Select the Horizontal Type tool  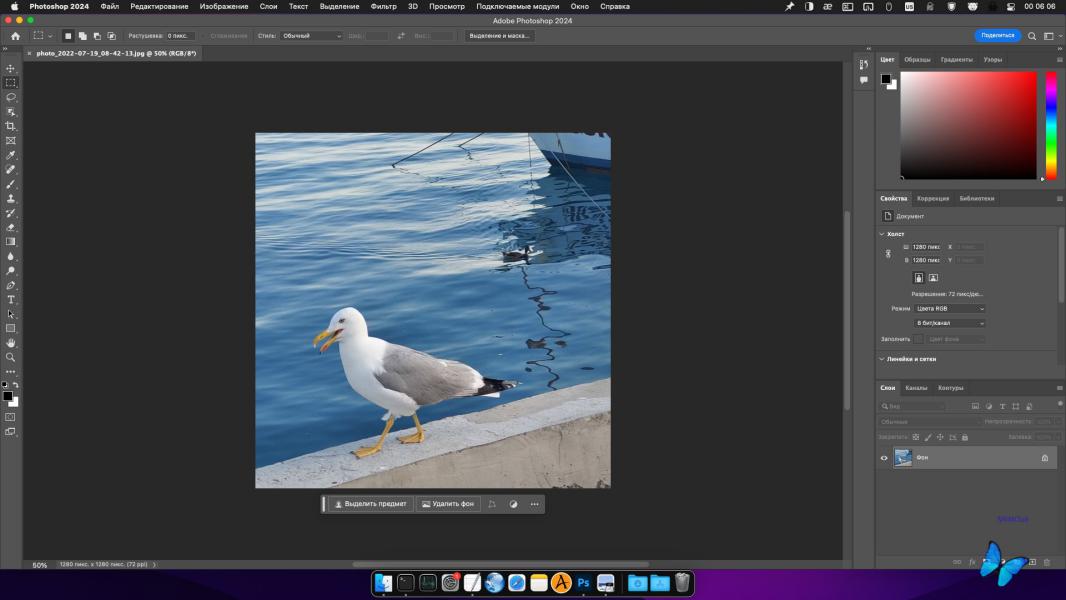11,300
